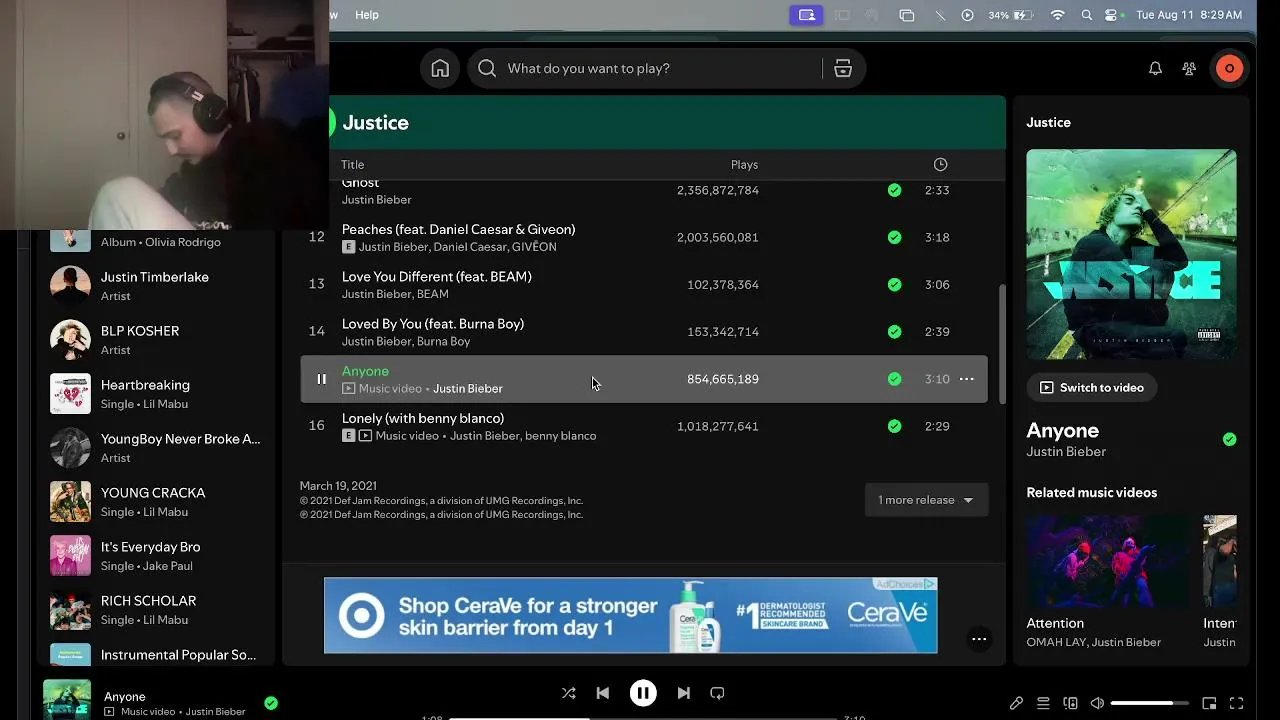The width and height of the screenshot is (1280, 720).
Task: Toggle saved checkmark for Ghost
Action: coord(894,190)
